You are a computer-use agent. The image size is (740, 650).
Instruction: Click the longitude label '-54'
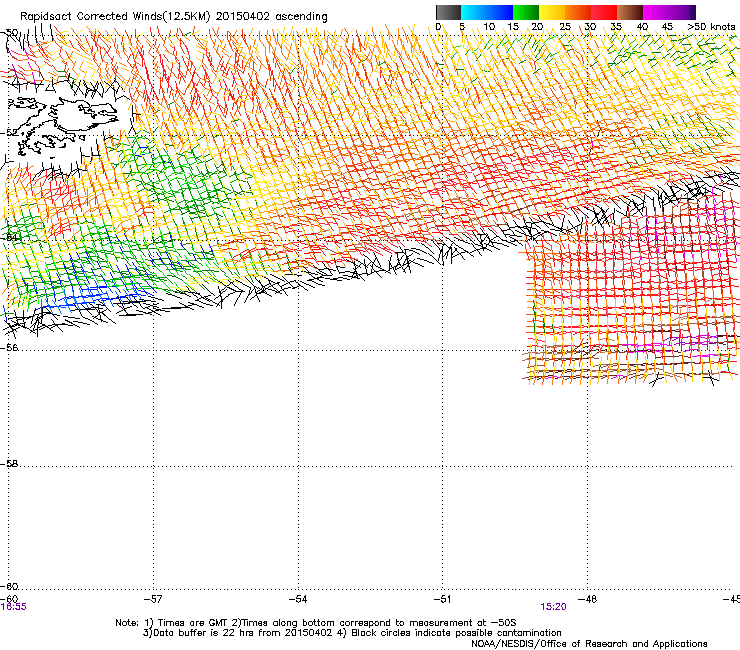point(298,599)
